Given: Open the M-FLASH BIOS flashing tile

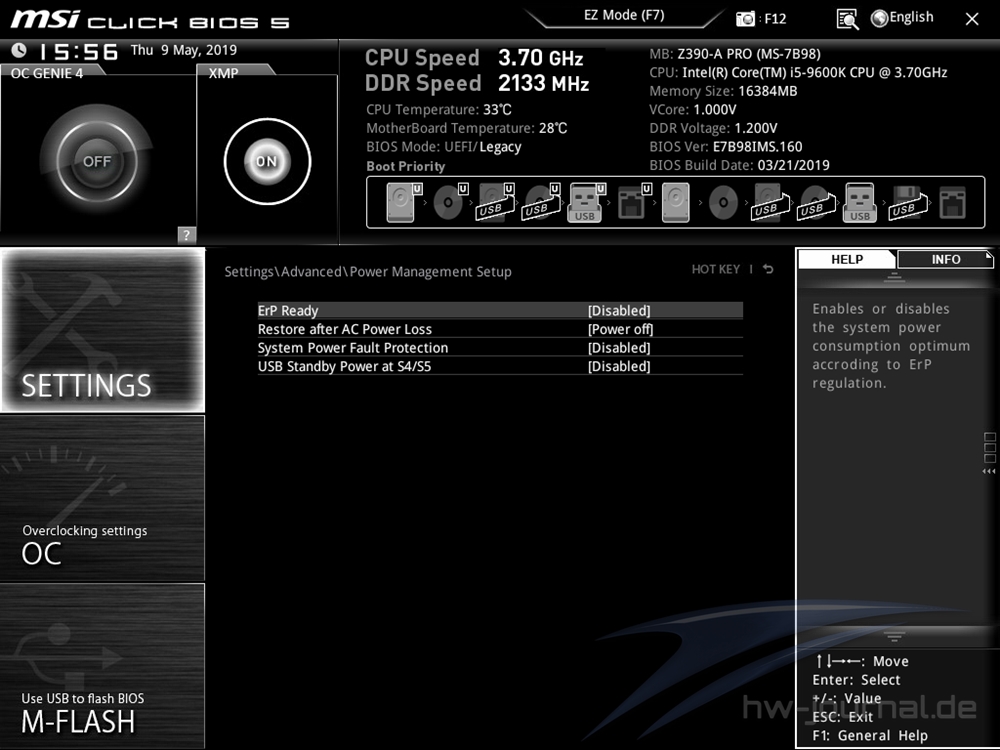Looking at the screenshot, I should [103, 666].
